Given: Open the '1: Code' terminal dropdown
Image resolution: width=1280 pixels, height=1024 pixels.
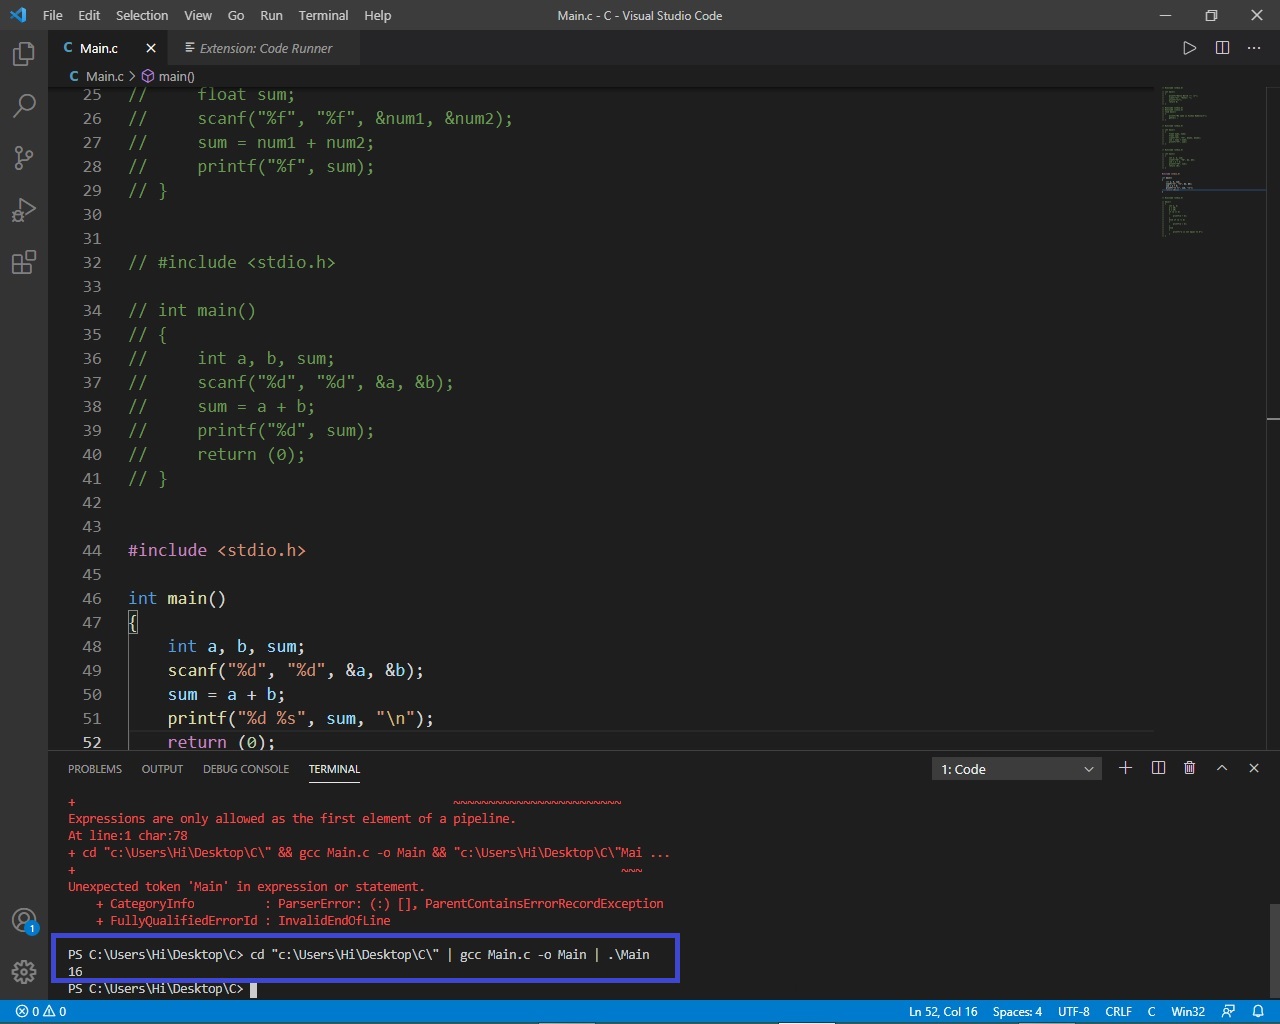Looking at the screenshot, I should 1015,768.
